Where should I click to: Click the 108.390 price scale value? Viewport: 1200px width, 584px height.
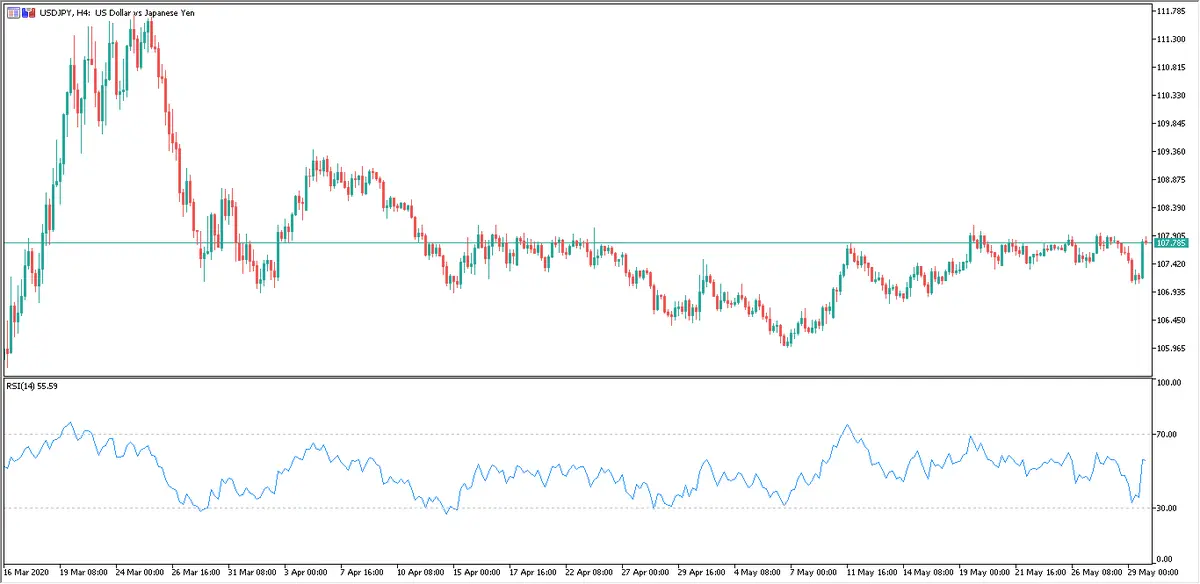coord(1171,208)
